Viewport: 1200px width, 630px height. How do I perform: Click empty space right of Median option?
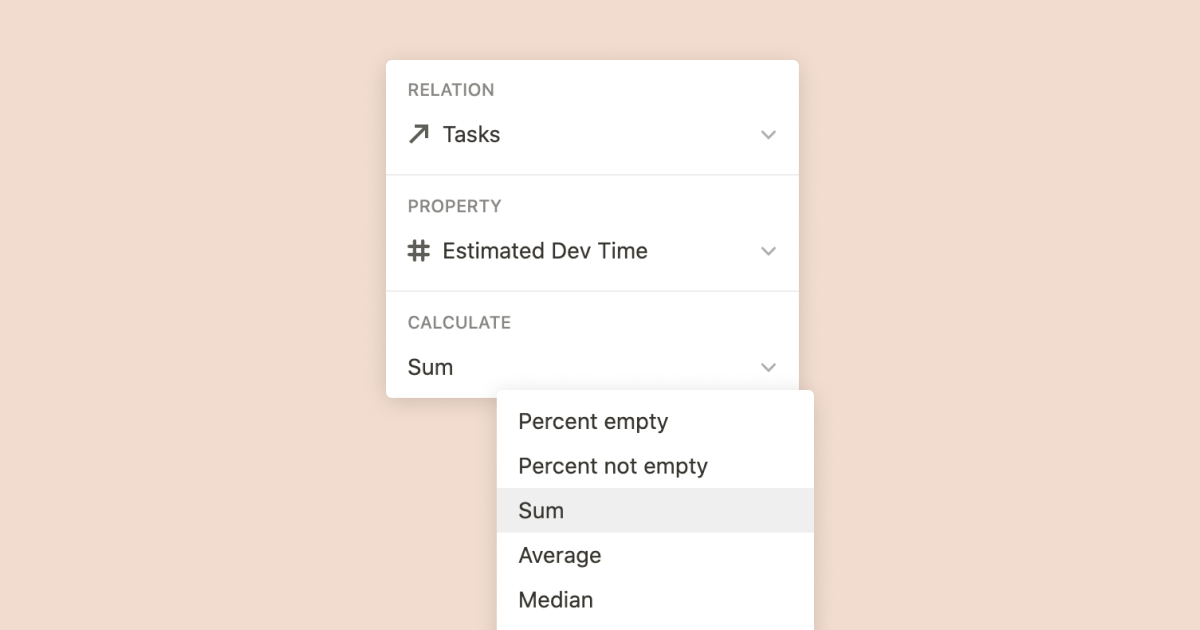pyautogui.click(x=720, y=600)
